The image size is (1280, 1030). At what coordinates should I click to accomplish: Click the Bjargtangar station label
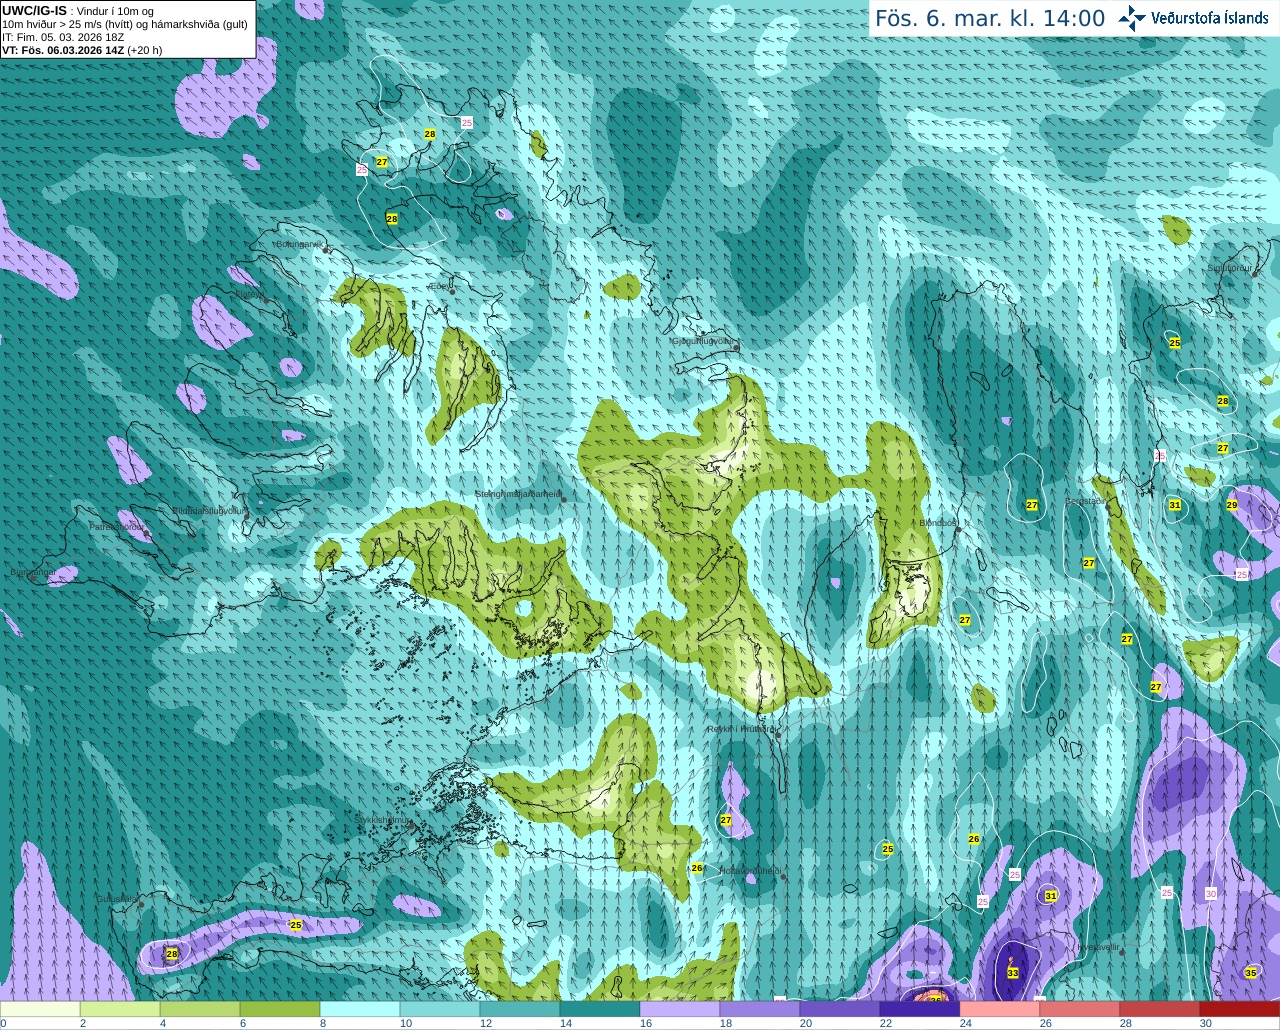(33, 573)
